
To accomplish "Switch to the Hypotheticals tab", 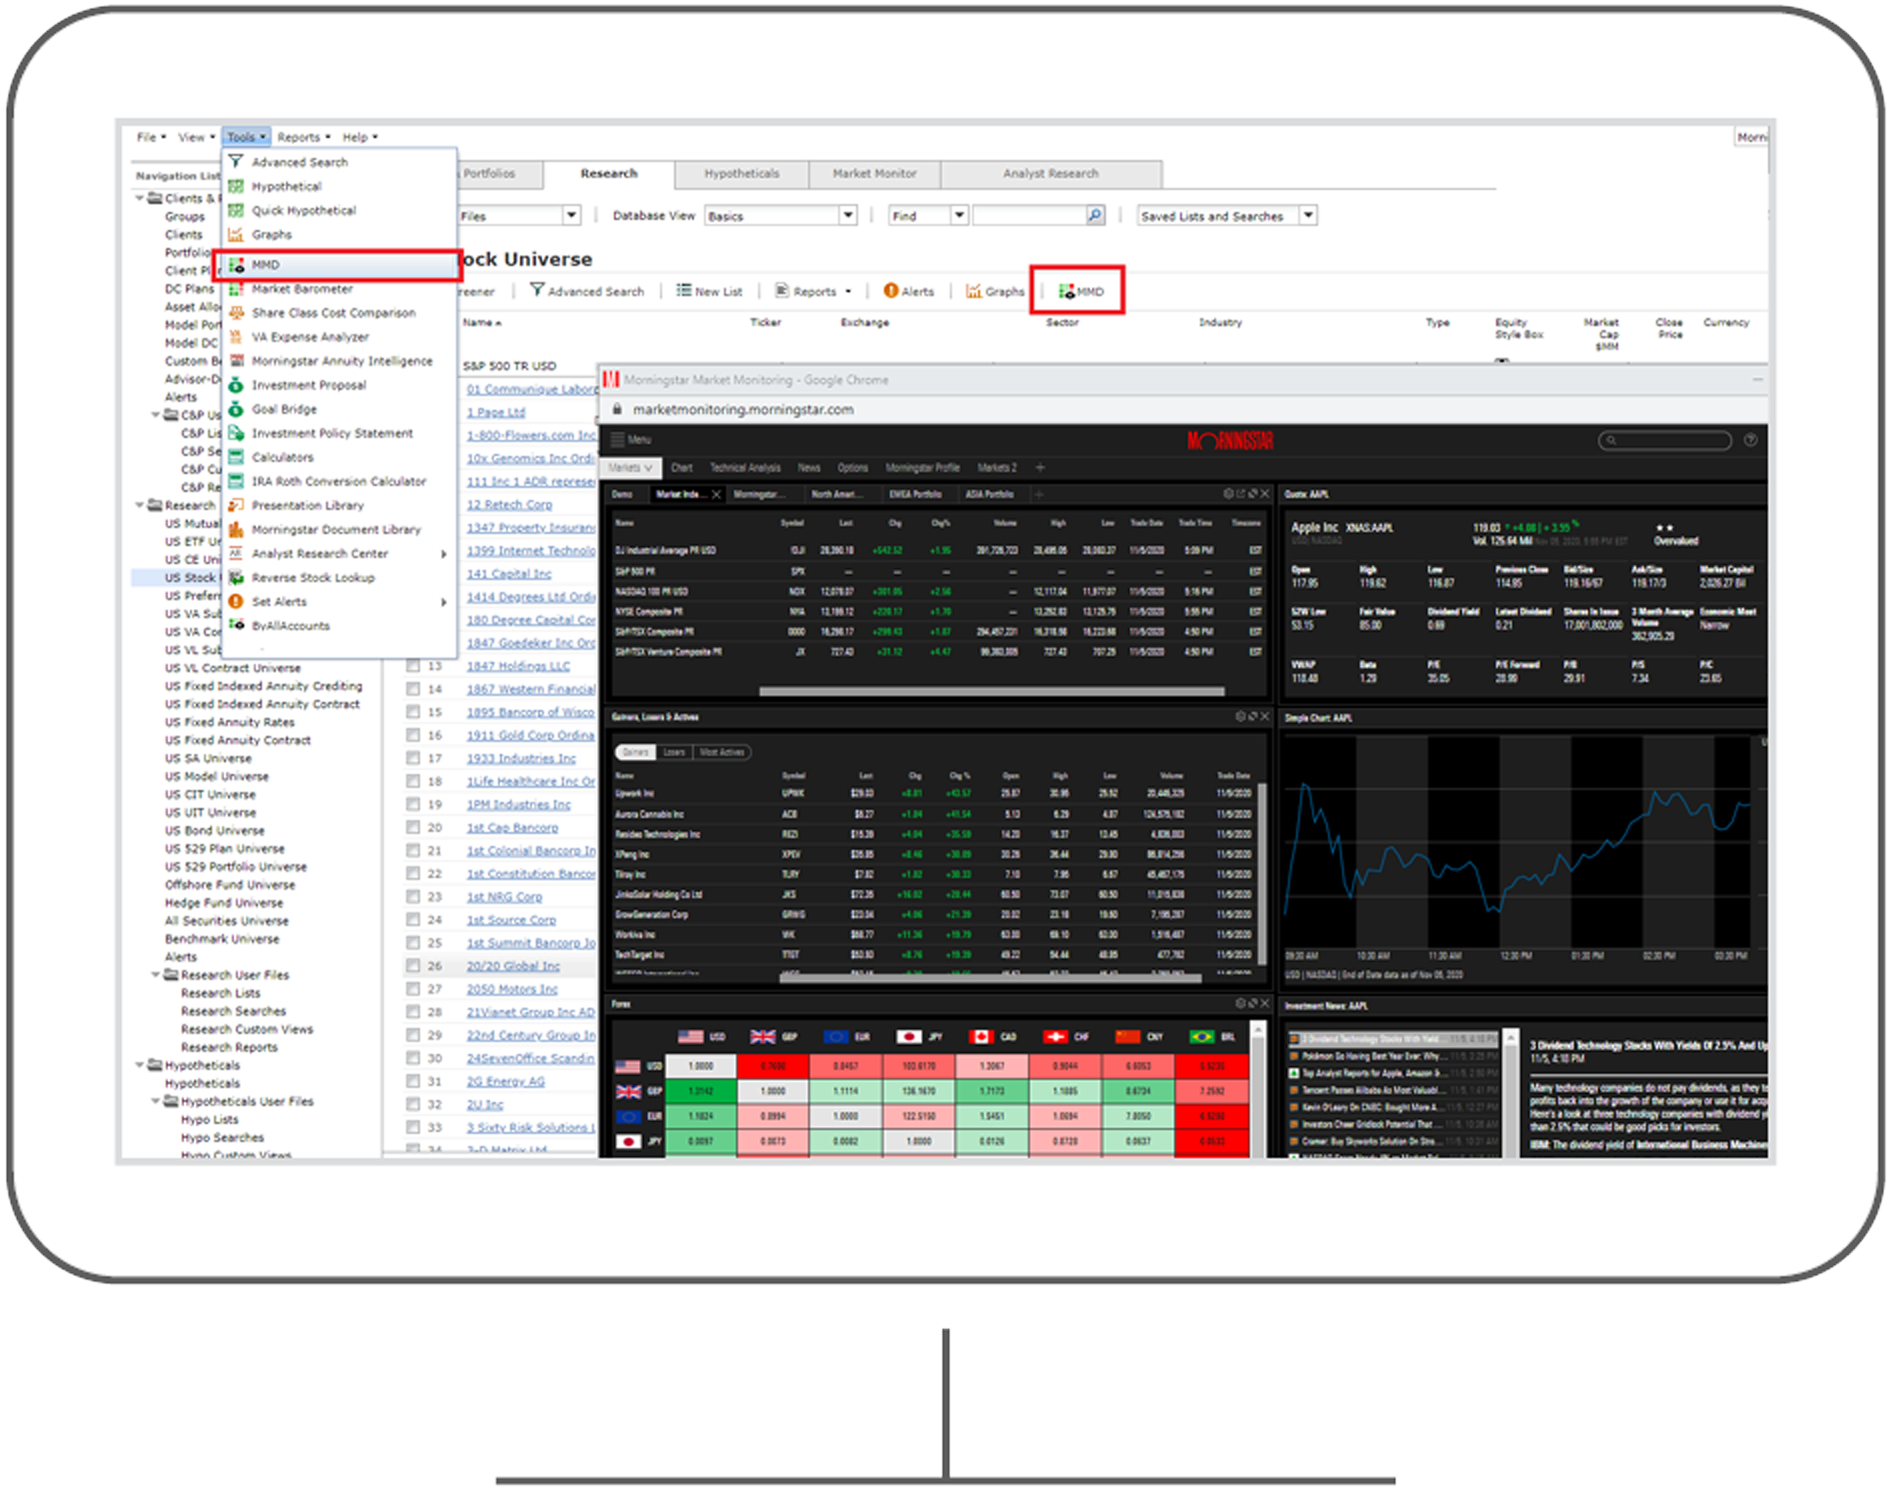I will [741, 174].
